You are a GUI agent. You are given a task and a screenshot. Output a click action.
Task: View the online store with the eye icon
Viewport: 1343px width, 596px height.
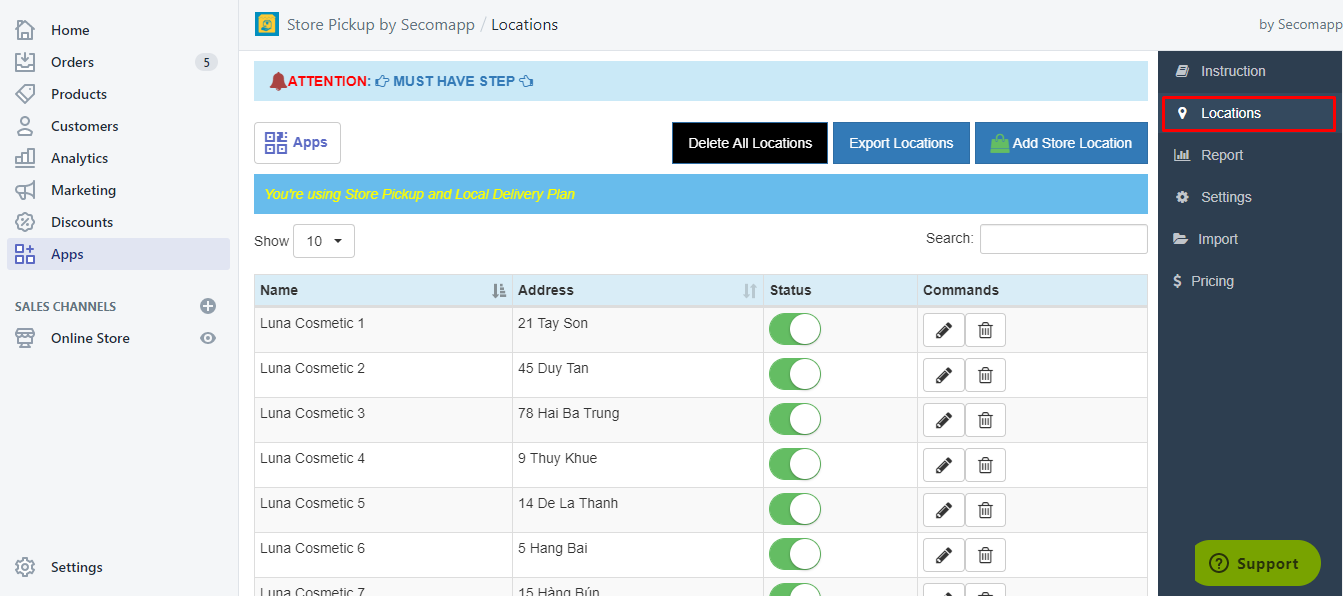pos(208,338)
